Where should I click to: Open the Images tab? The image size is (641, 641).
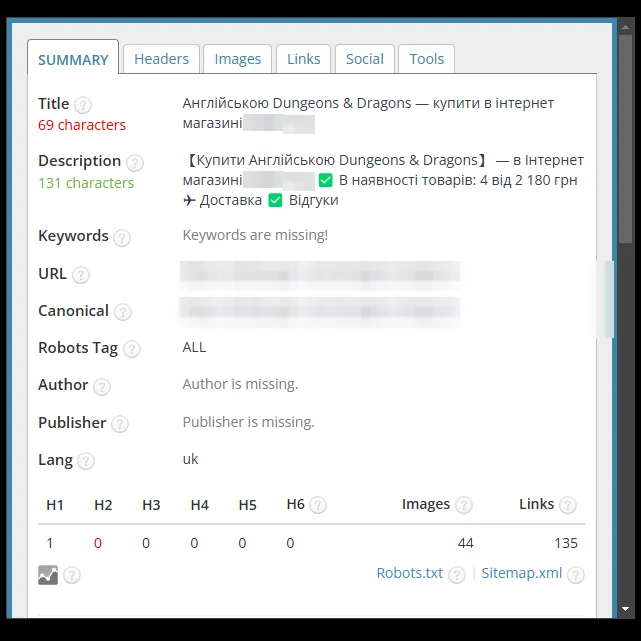pos(238,59)
